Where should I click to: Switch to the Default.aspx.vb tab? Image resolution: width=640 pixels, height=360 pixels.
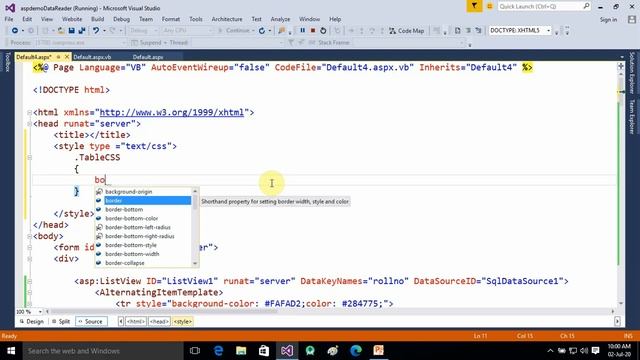(92, 57)
